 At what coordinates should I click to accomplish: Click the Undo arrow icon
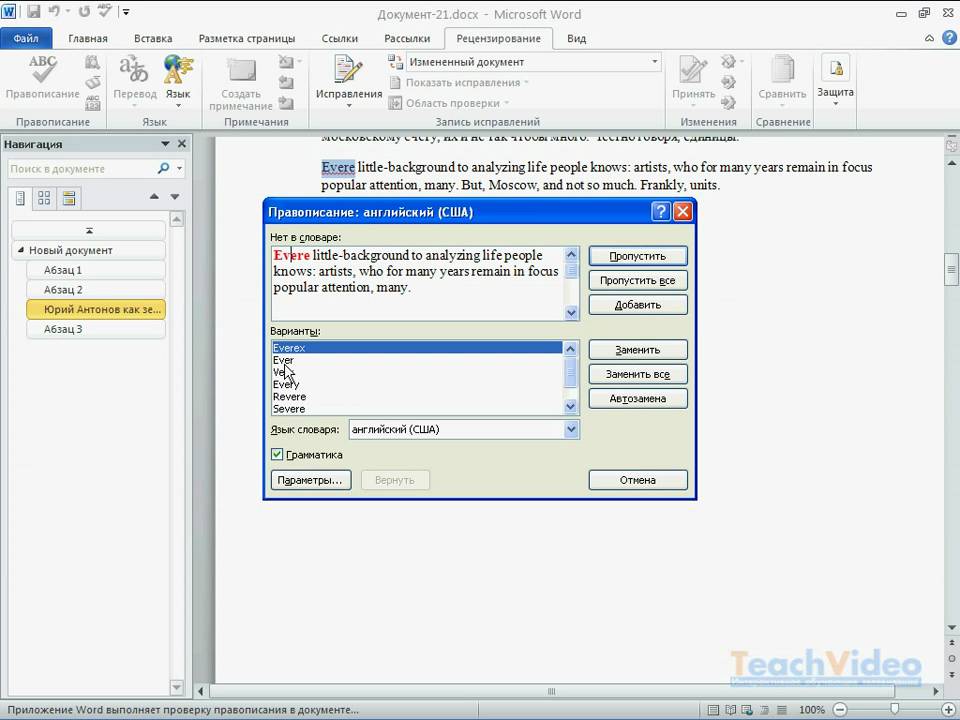[54, 11]
